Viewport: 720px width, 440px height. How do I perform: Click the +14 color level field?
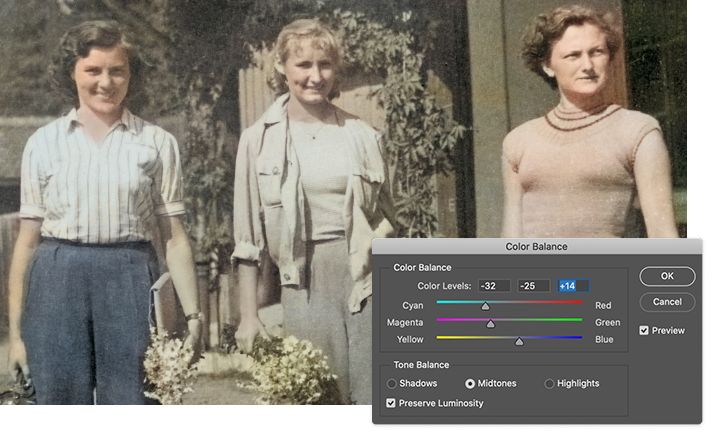pyautogui.click(x=573, y=286)
